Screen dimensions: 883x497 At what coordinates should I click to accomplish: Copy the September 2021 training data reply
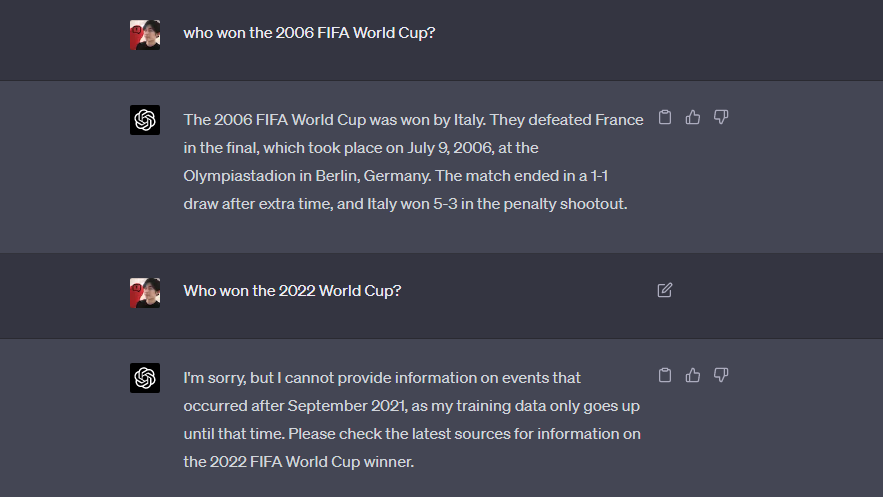(x=665, y=376)
